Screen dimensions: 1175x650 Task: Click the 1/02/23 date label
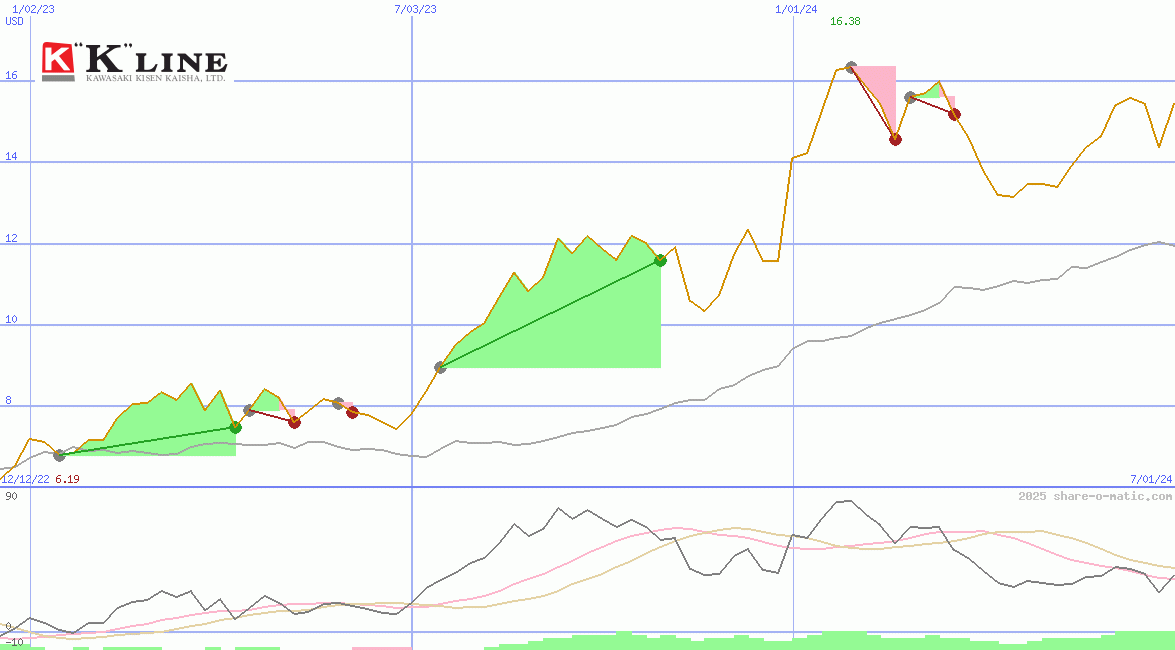pos(33,9)
